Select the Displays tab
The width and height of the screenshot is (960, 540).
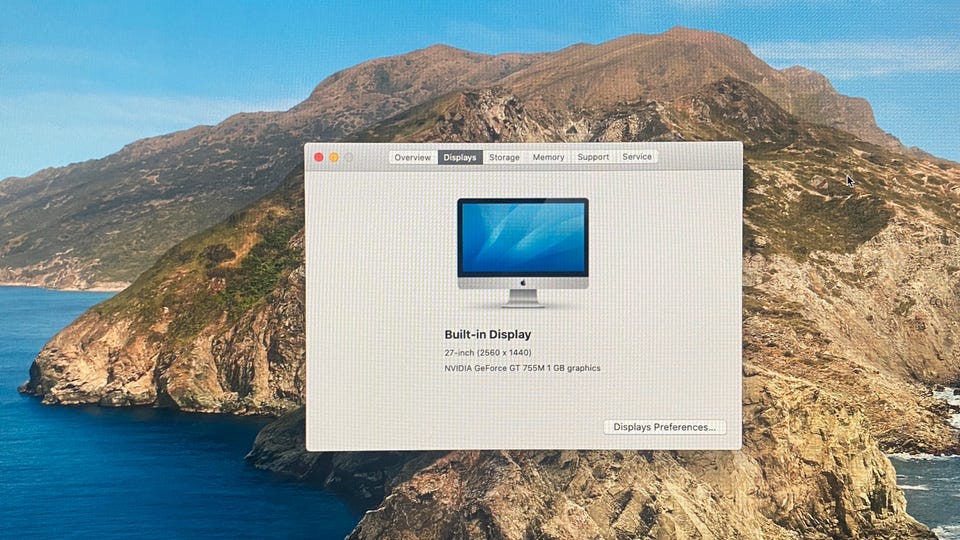(x=460, y=157)
